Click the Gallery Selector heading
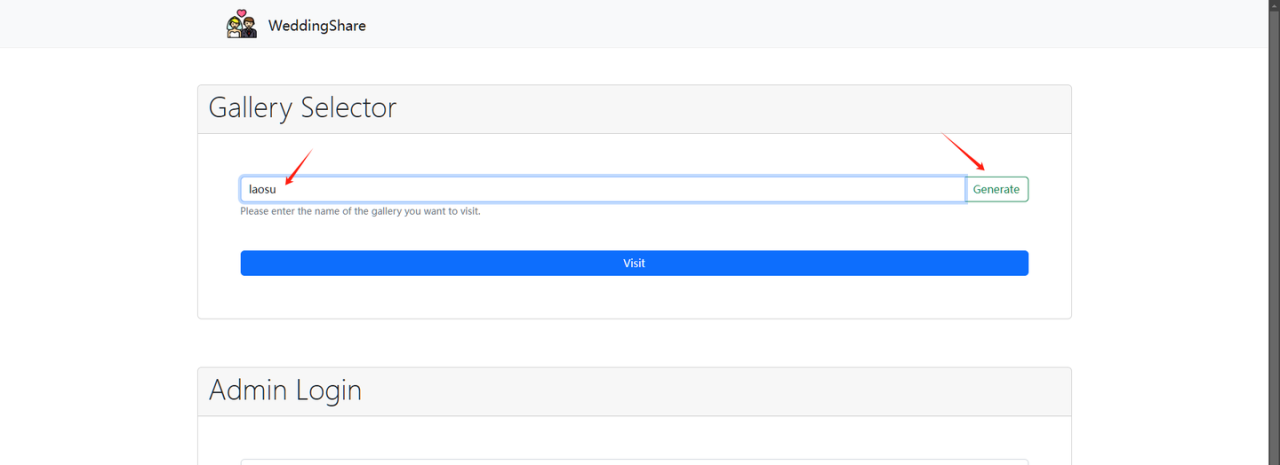The width and height of the screenshot is (1280, 465). (x=302, y=108)
